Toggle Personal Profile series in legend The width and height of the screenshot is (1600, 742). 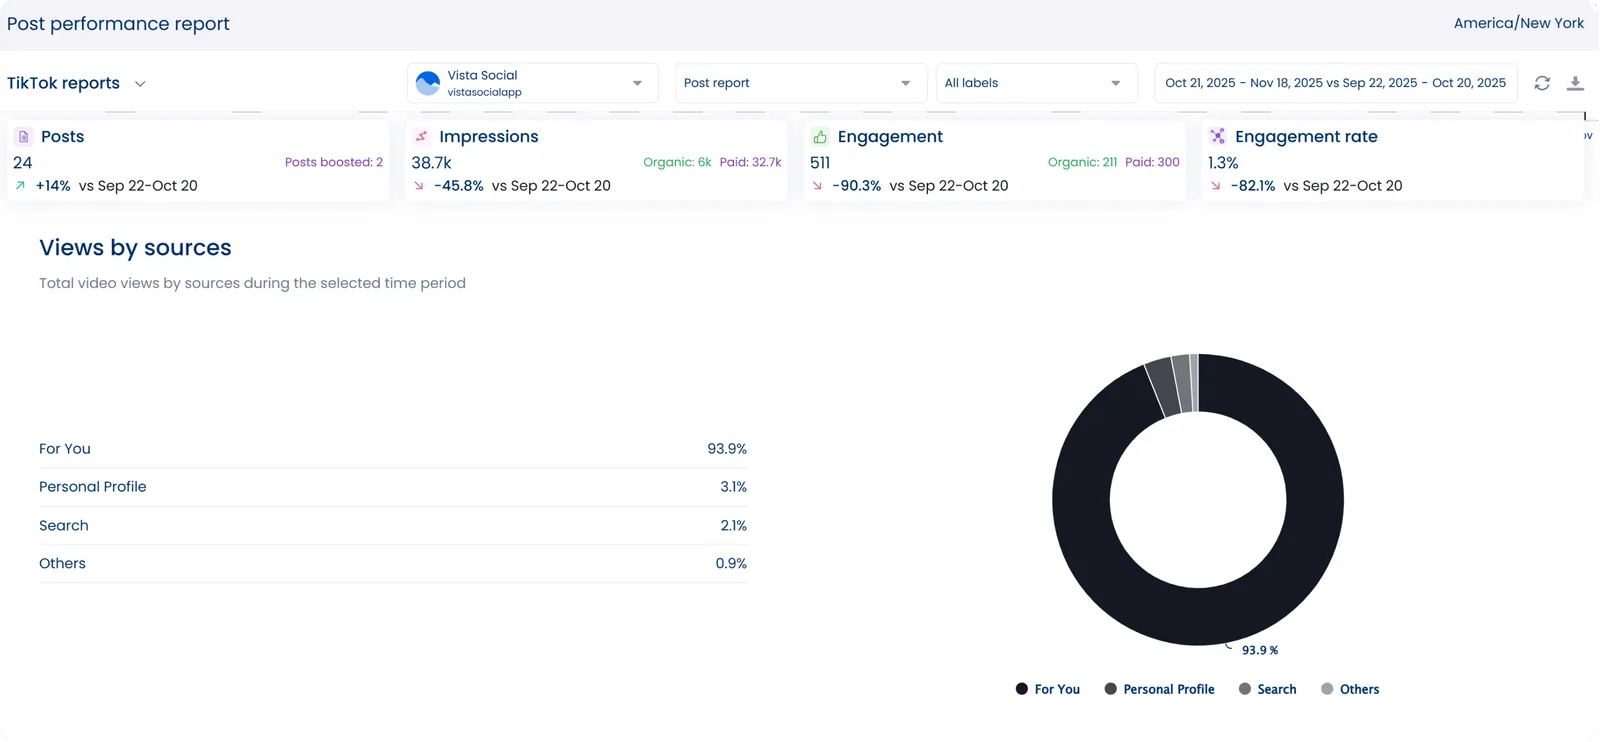(x=1159, y=689)
